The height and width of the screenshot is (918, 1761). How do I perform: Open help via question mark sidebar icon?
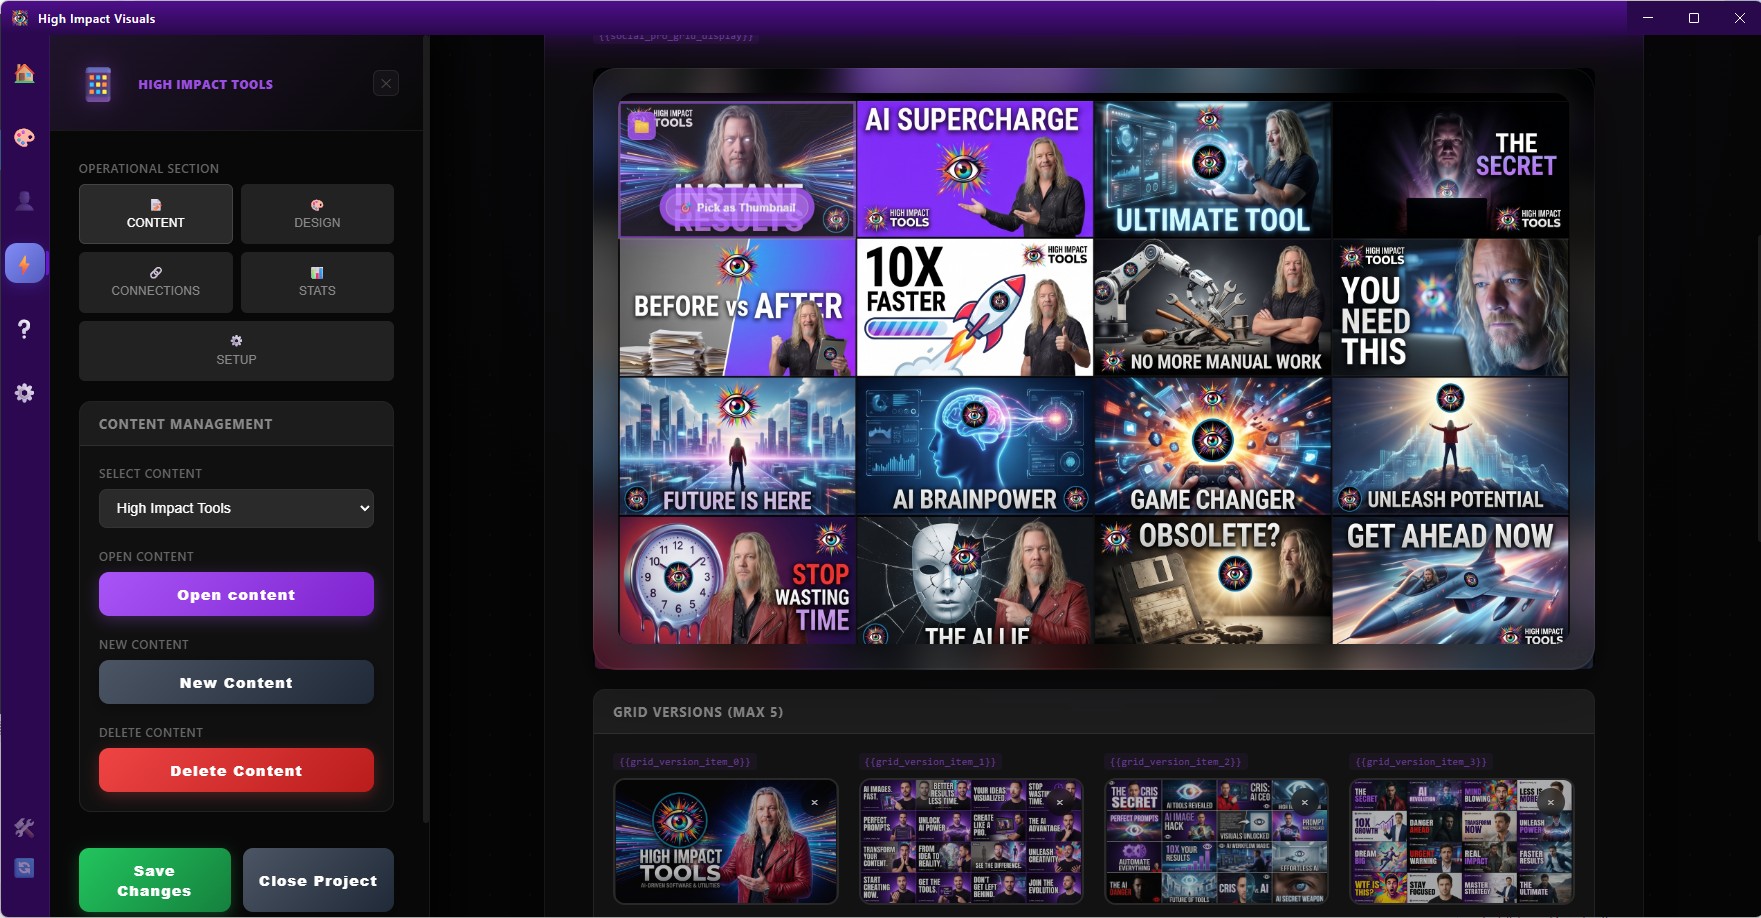pos(24,329)
